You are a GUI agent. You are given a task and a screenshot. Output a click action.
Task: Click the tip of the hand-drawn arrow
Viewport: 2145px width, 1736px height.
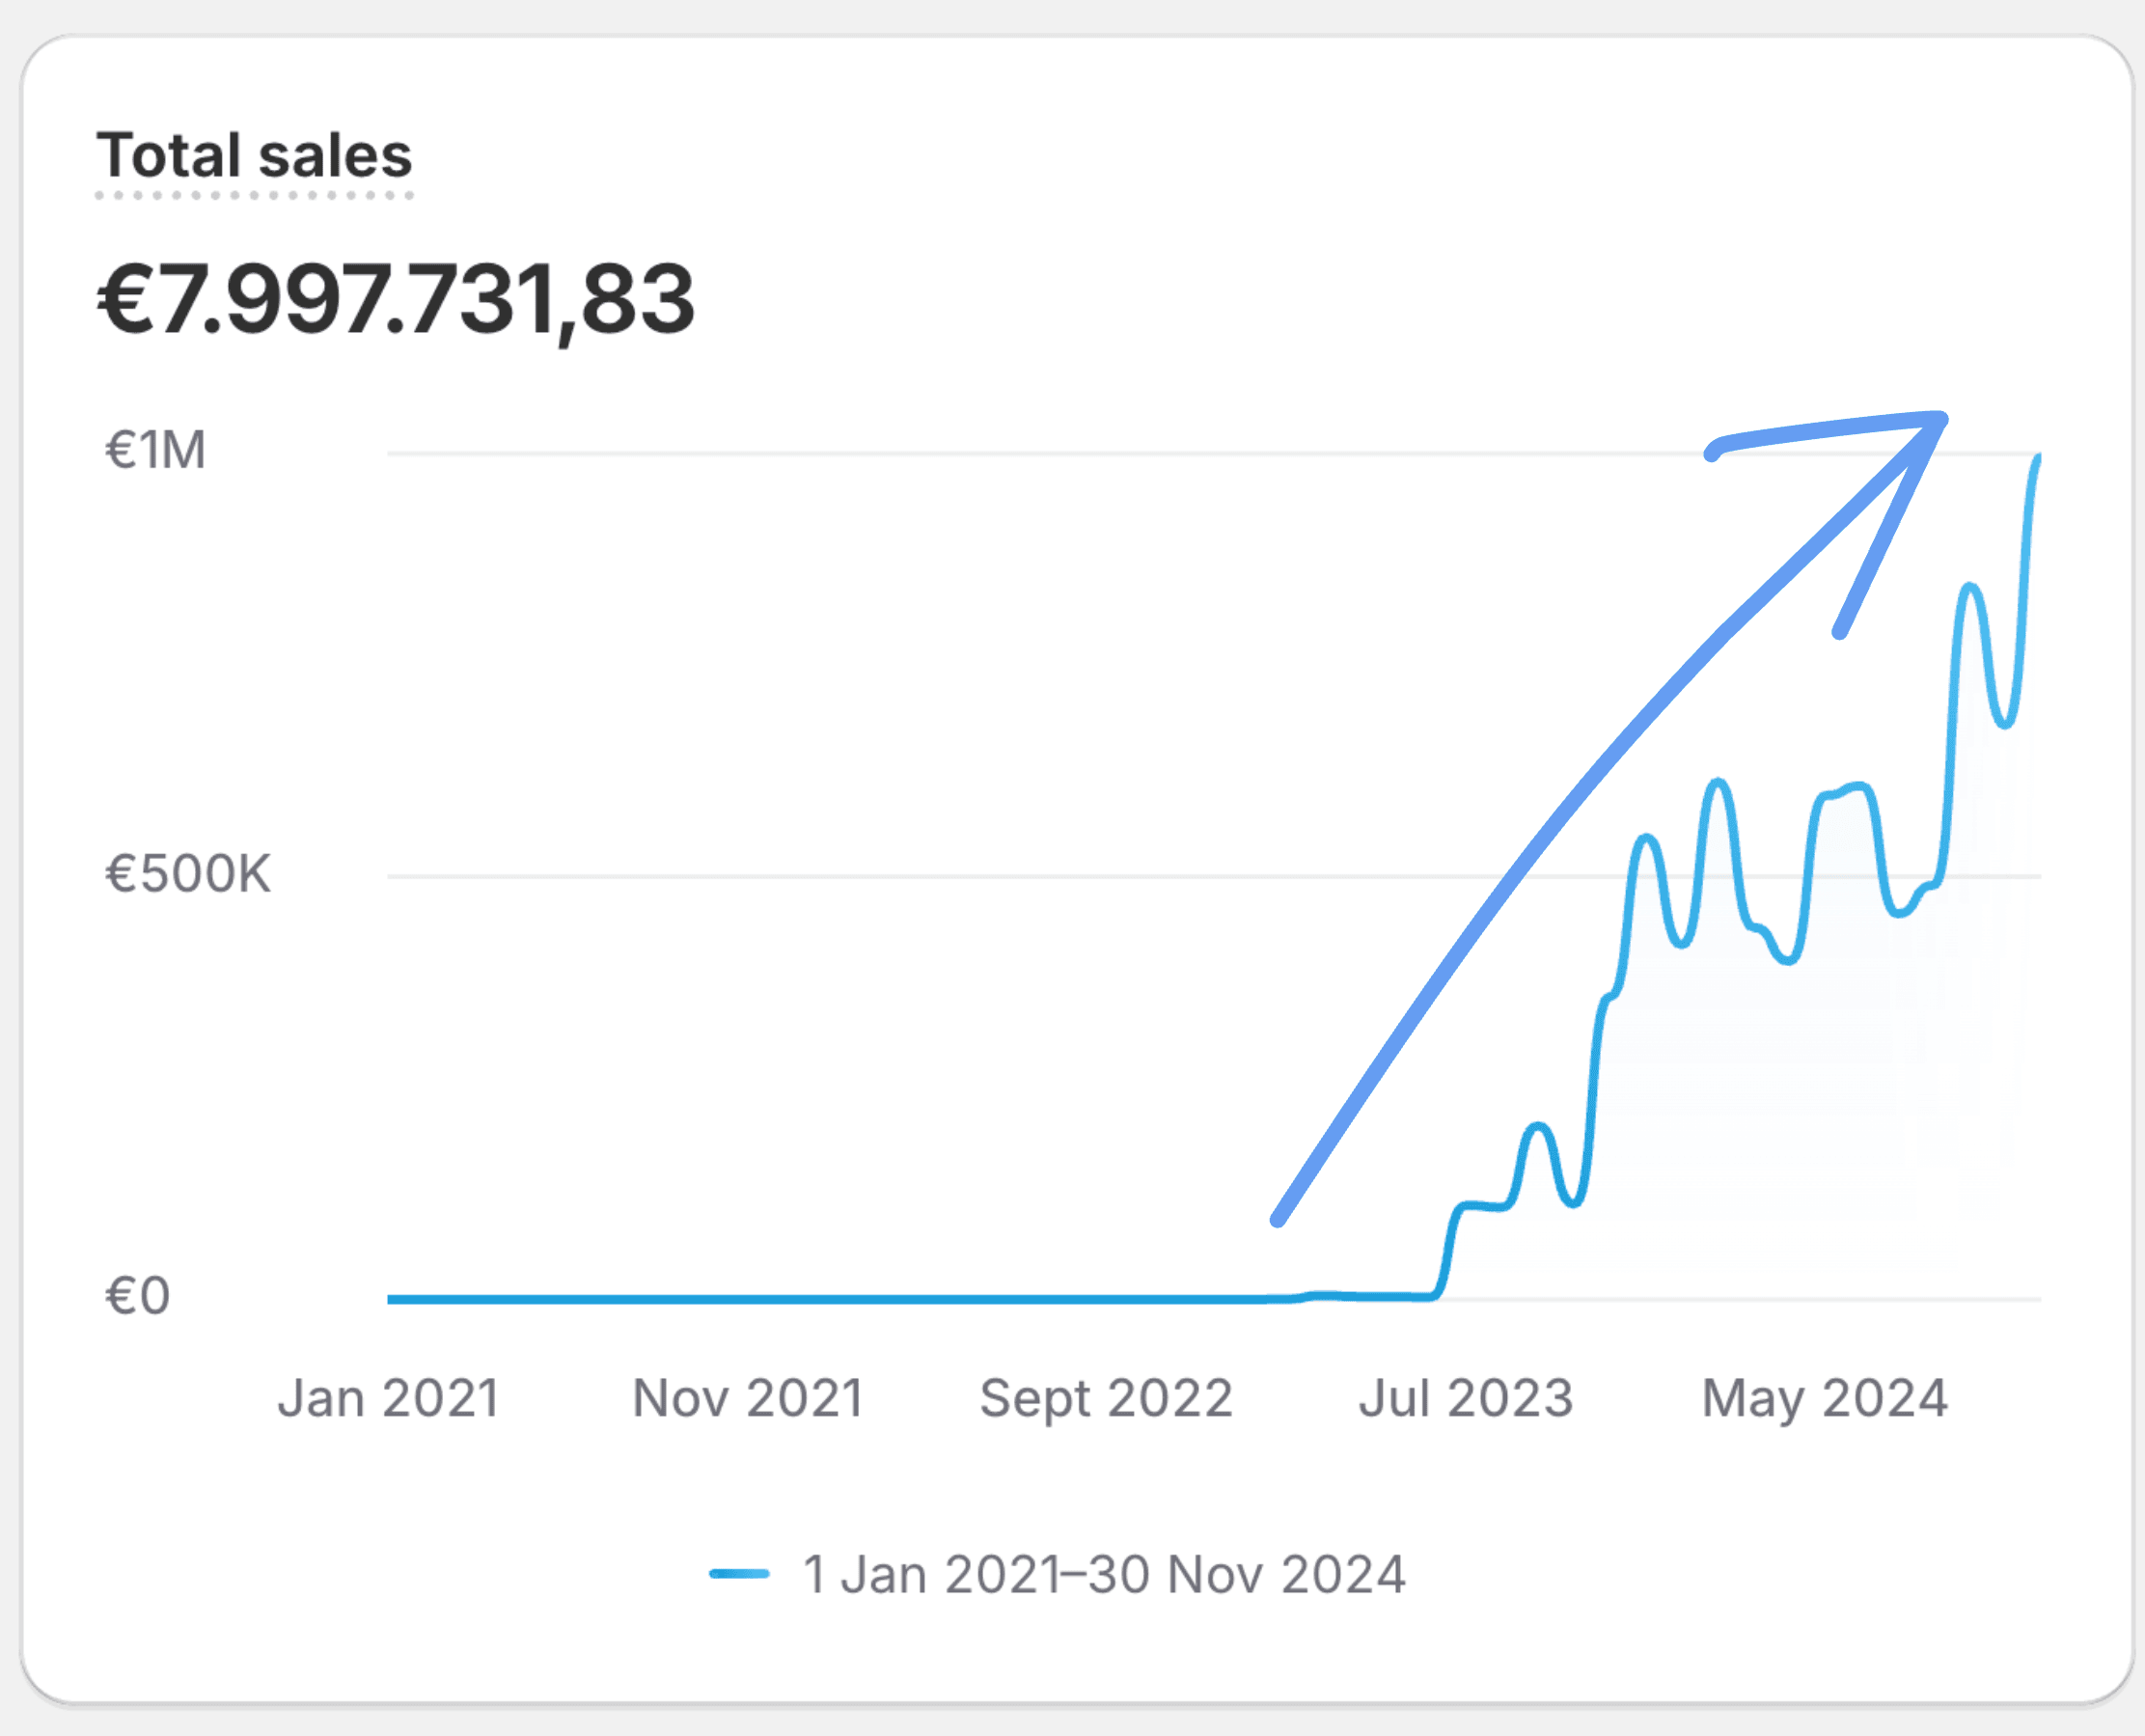click(x=1940, y=419)
